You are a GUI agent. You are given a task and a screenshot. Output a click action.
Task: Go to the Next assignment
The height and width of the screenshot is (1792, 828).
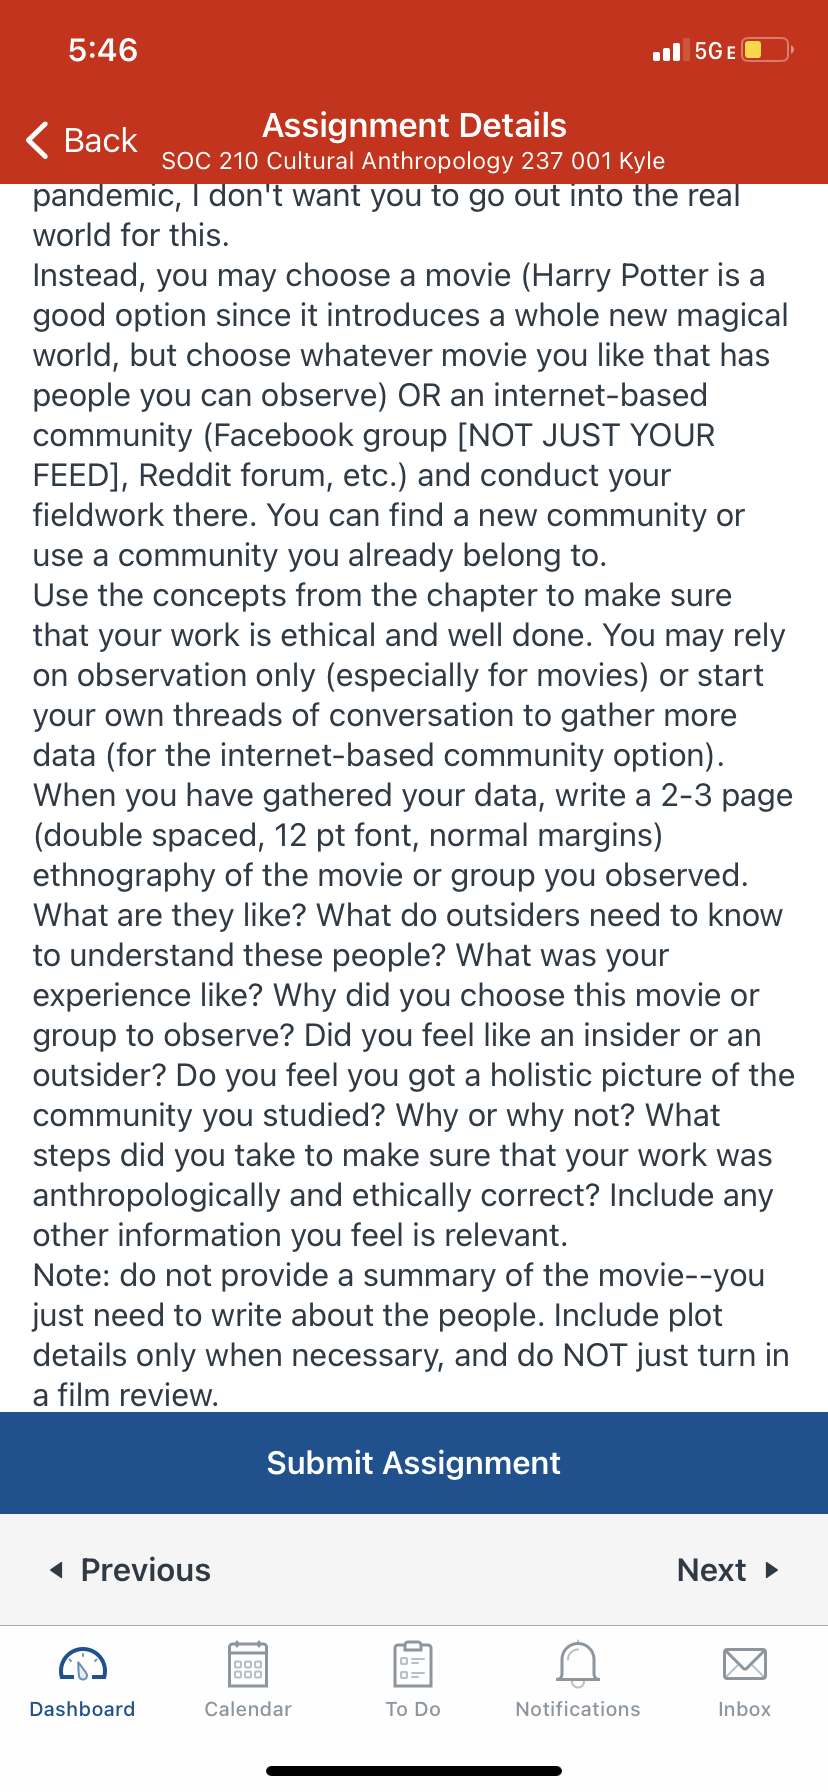pyautogui.click(x=728, y=1570)
